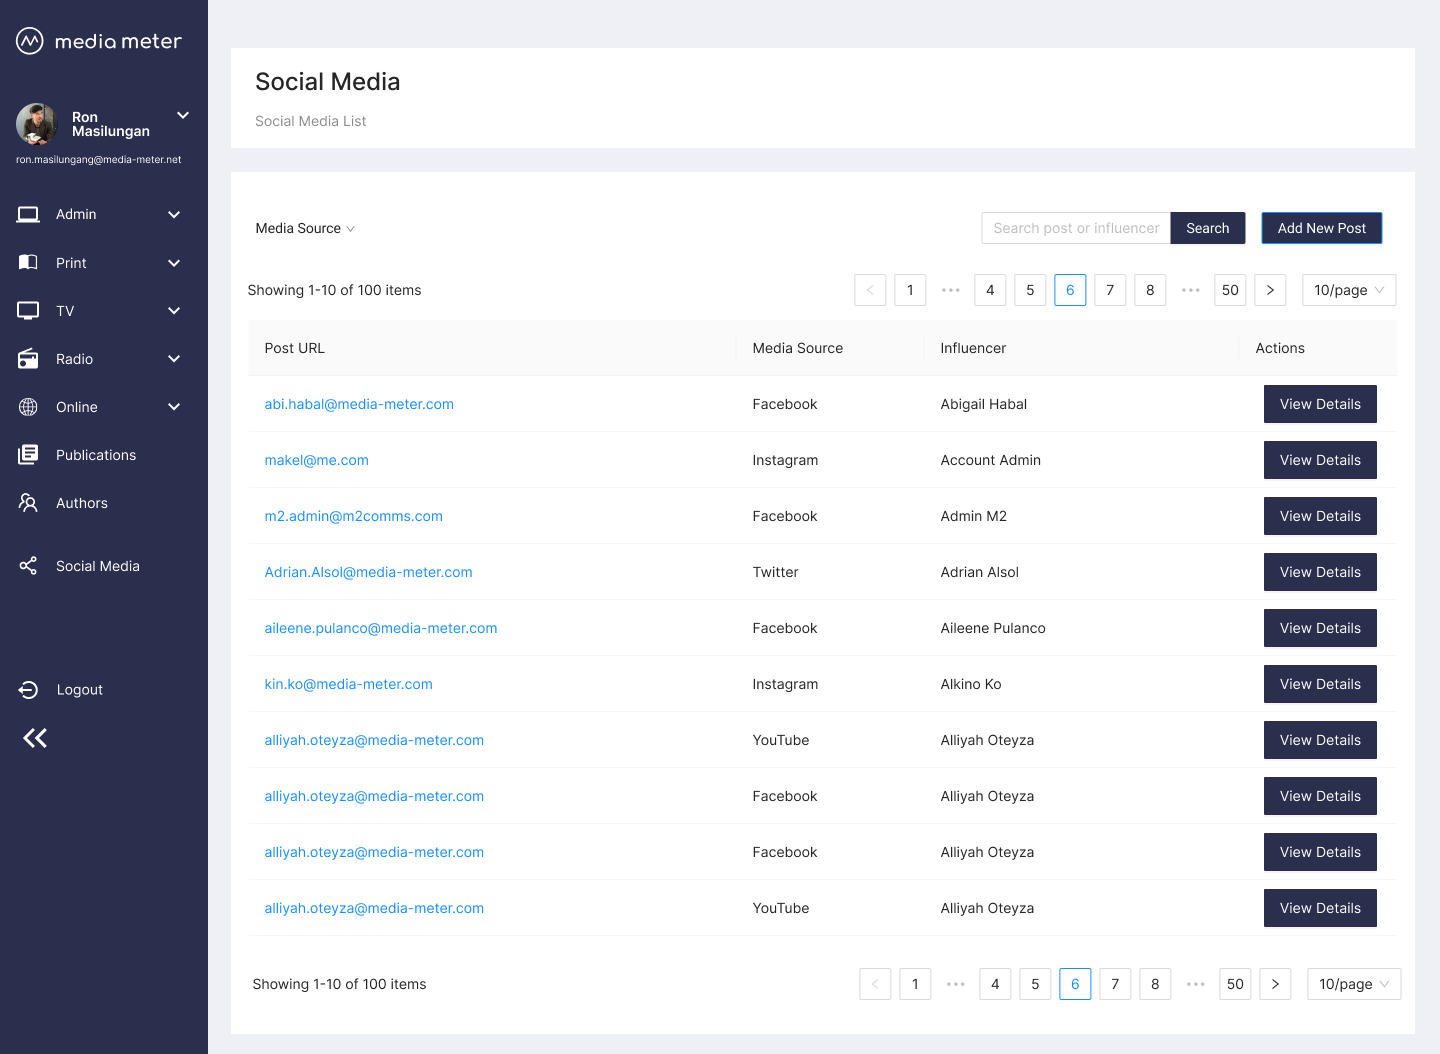Open the makel@me.com post link

(x=316, y=460)
